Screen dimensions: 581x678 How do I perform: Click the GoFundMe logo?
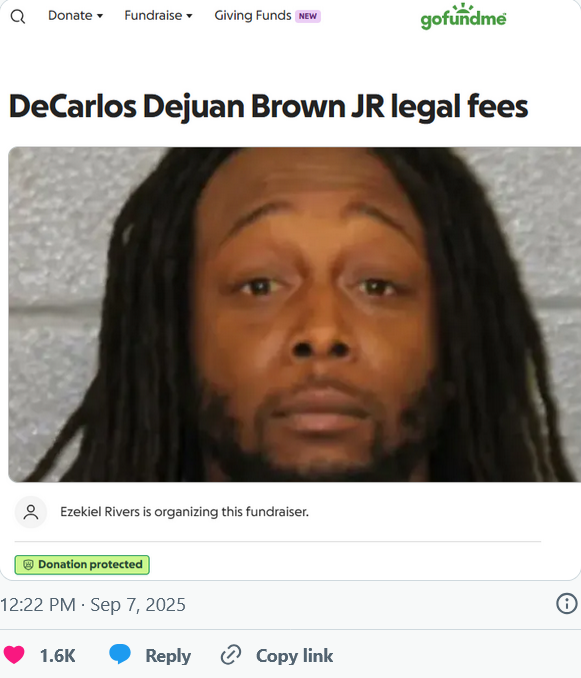pyautogui.click(x=463, y=16)
